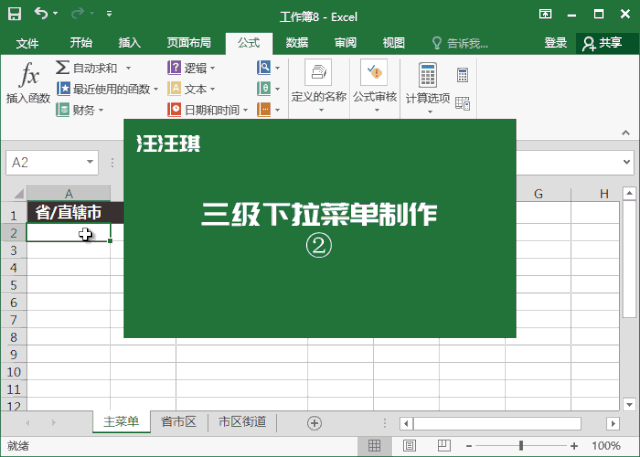Screen dimensions: 640x457
Task: Select column A header
Action: 69,193
